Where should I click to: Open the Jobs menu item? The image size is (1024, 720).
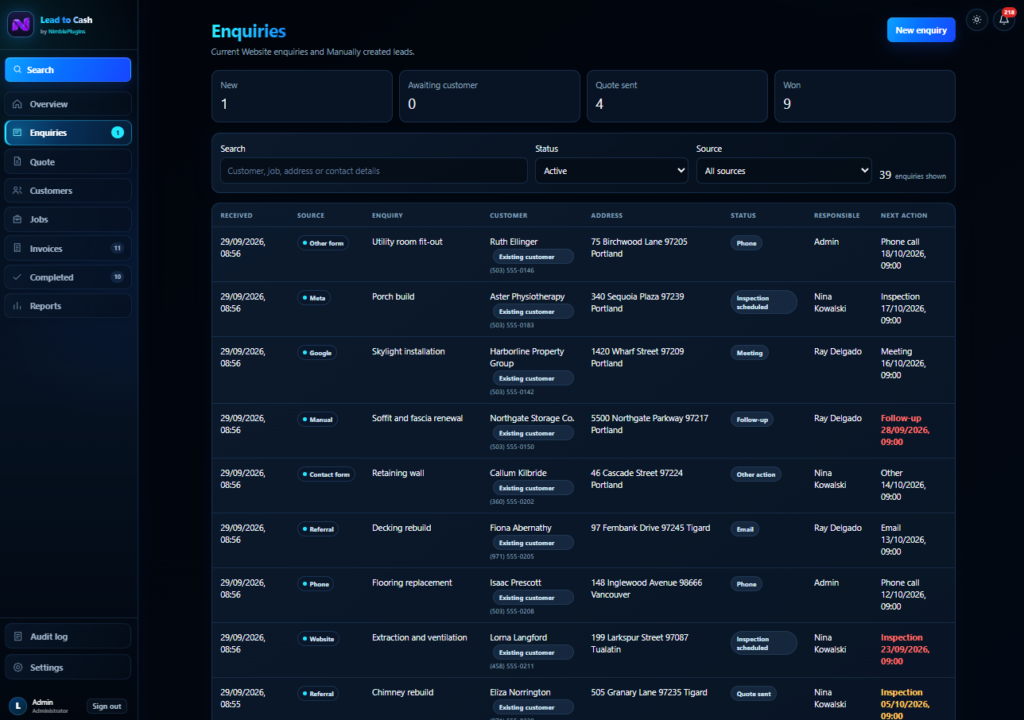tap(68, 219)
